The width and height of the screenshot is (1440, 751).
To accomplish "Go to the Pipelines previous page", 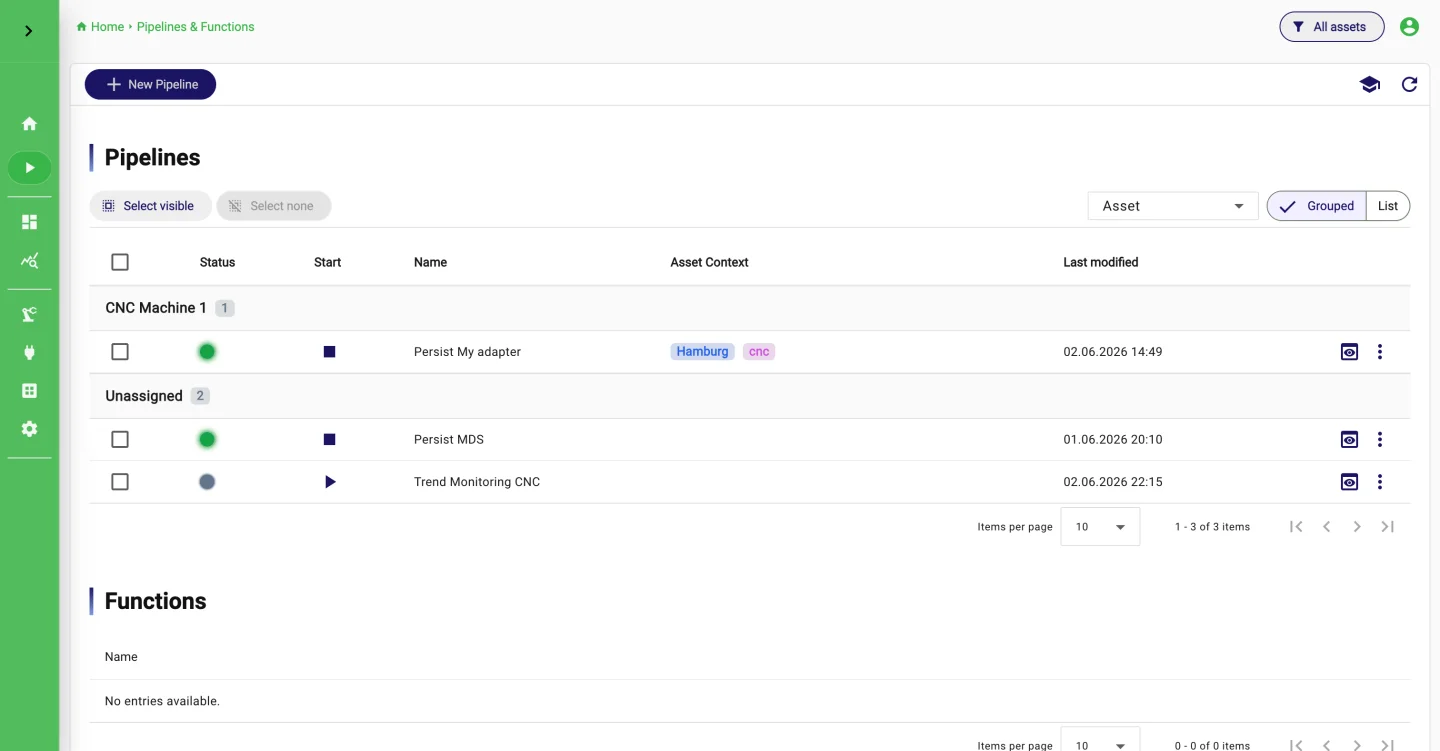I will (1326, 527).
